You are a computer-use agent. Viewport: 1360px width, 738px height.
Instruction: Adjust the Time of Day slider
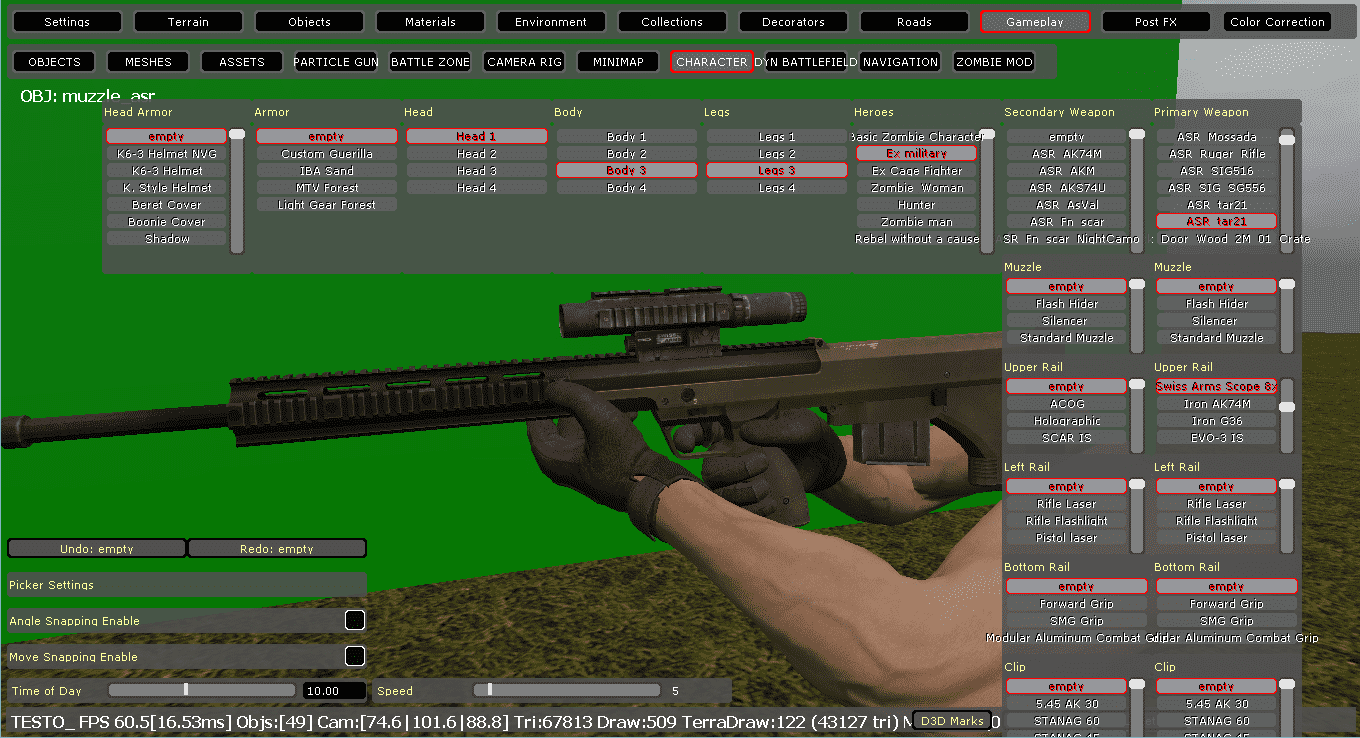pos(201,690)
